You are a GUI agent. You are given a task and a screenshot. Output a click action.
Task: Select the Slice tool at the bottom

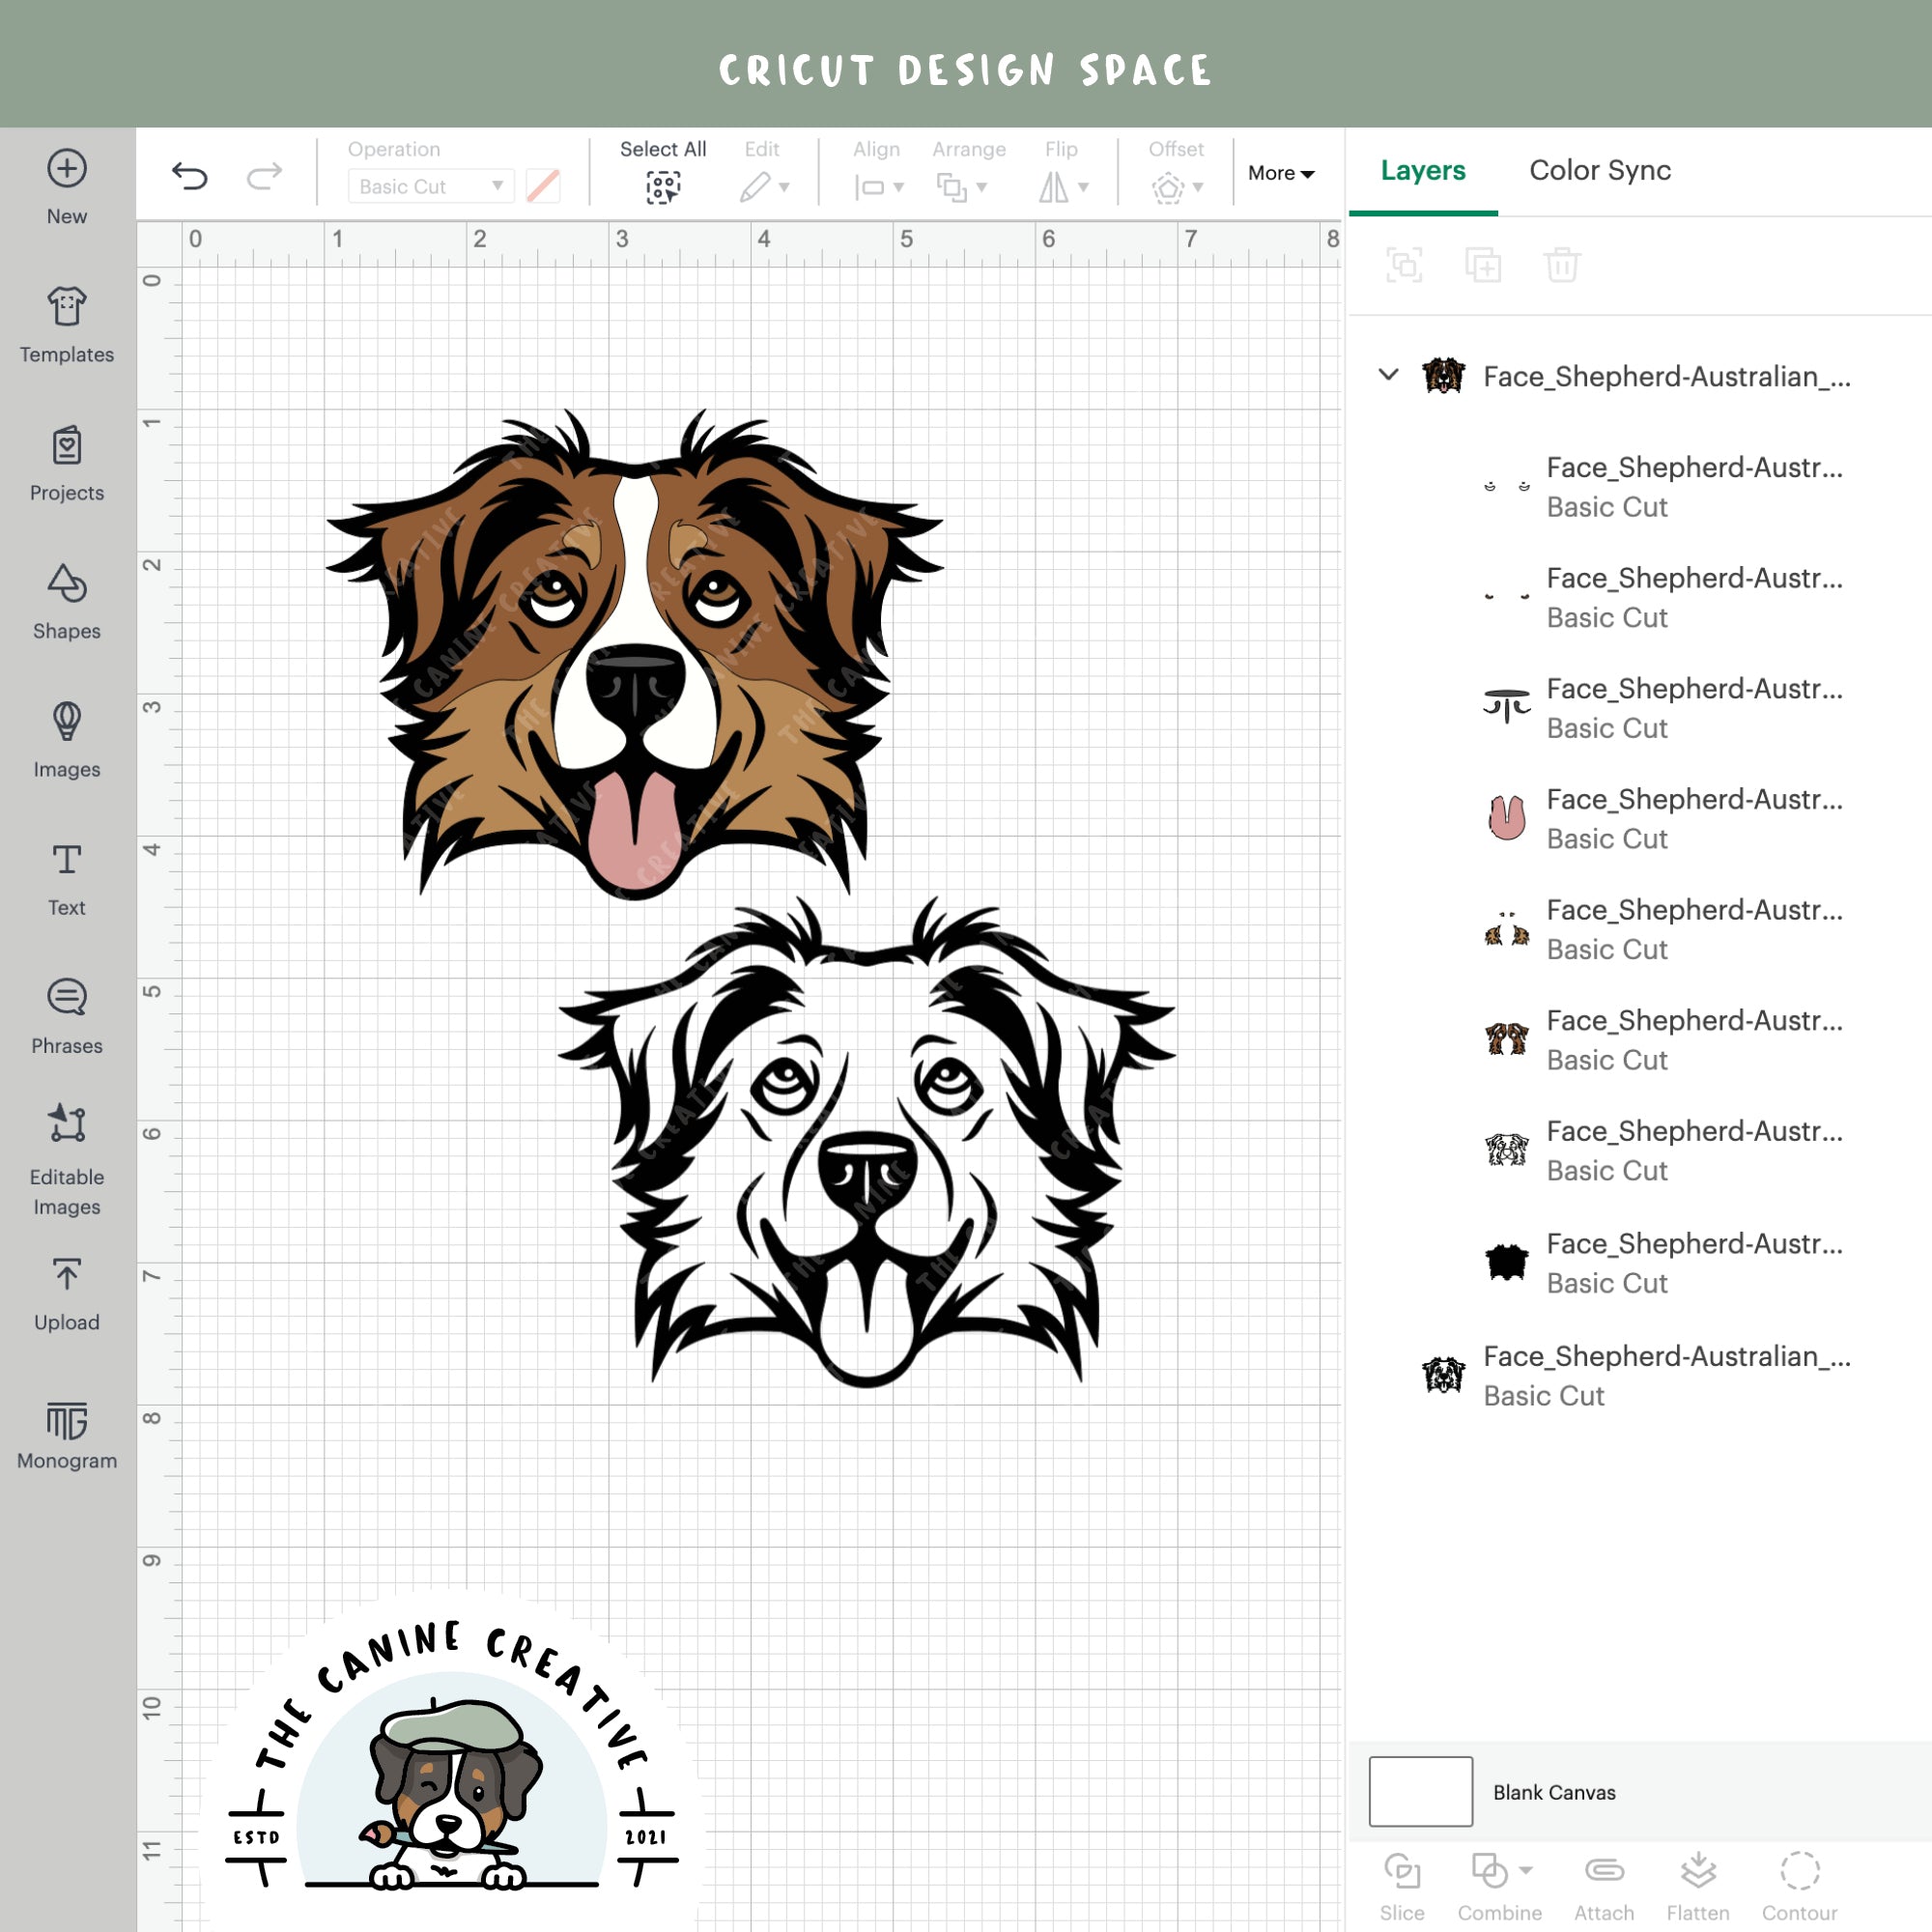[1404, 1868]
